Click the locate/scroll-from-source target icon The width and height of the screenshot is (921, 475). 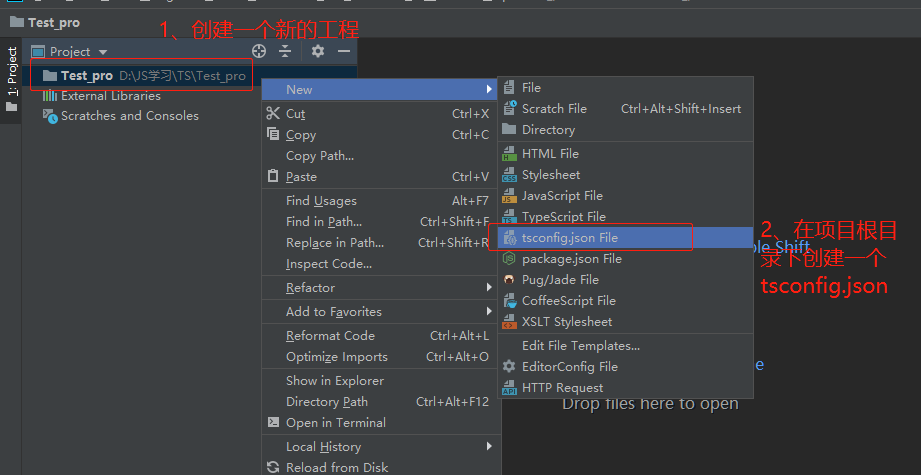coord(258,51)
